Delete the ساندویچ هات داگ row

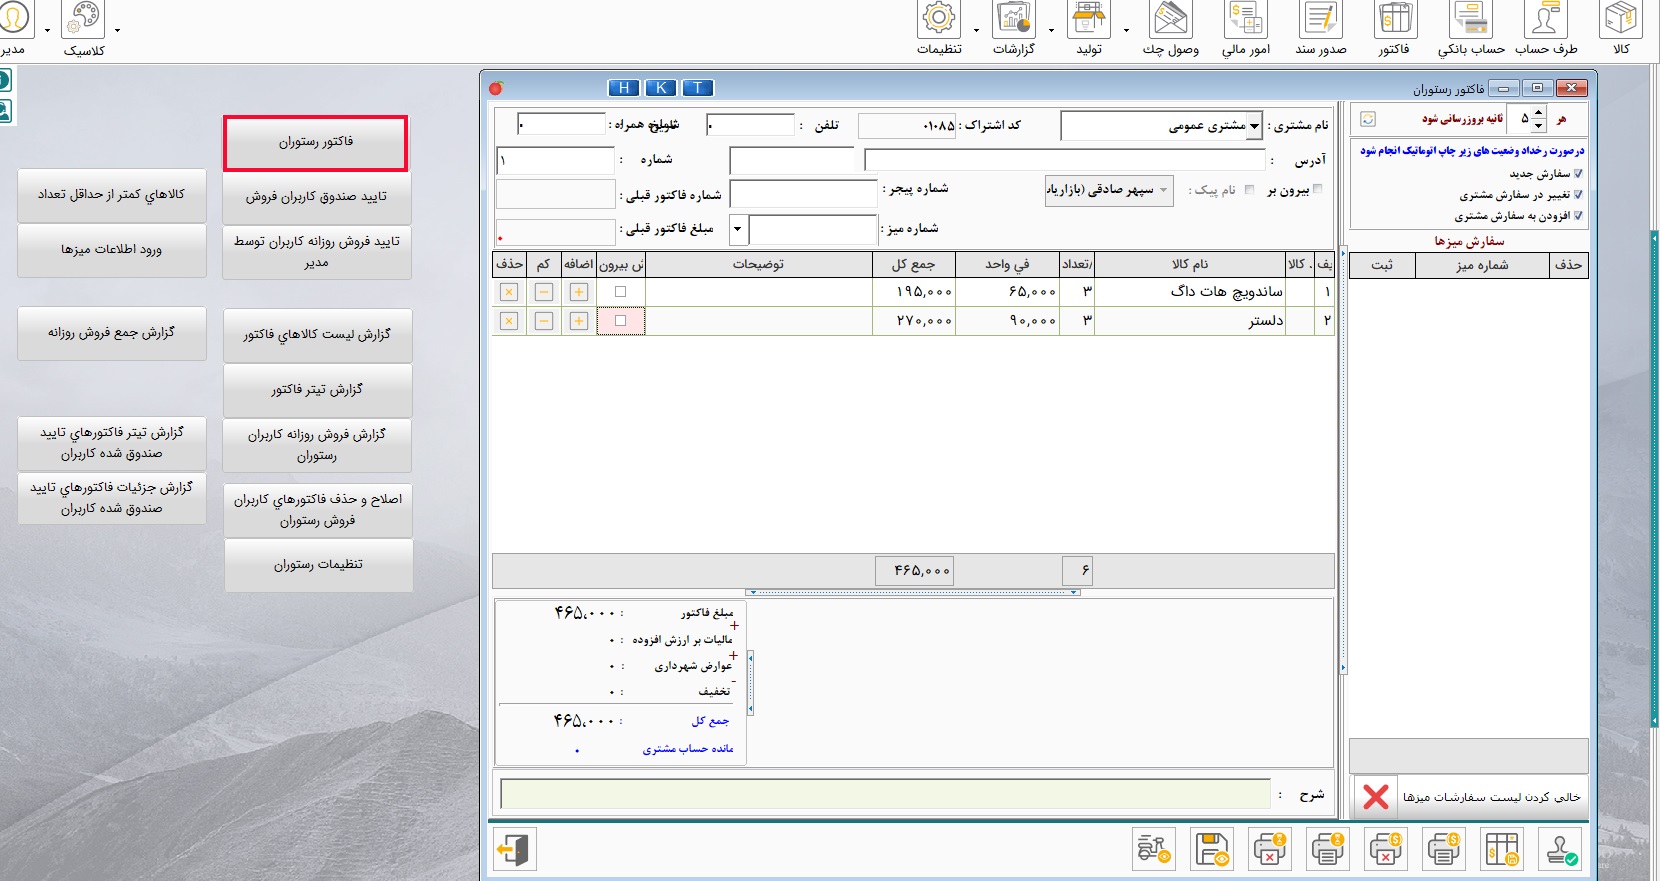509,292
